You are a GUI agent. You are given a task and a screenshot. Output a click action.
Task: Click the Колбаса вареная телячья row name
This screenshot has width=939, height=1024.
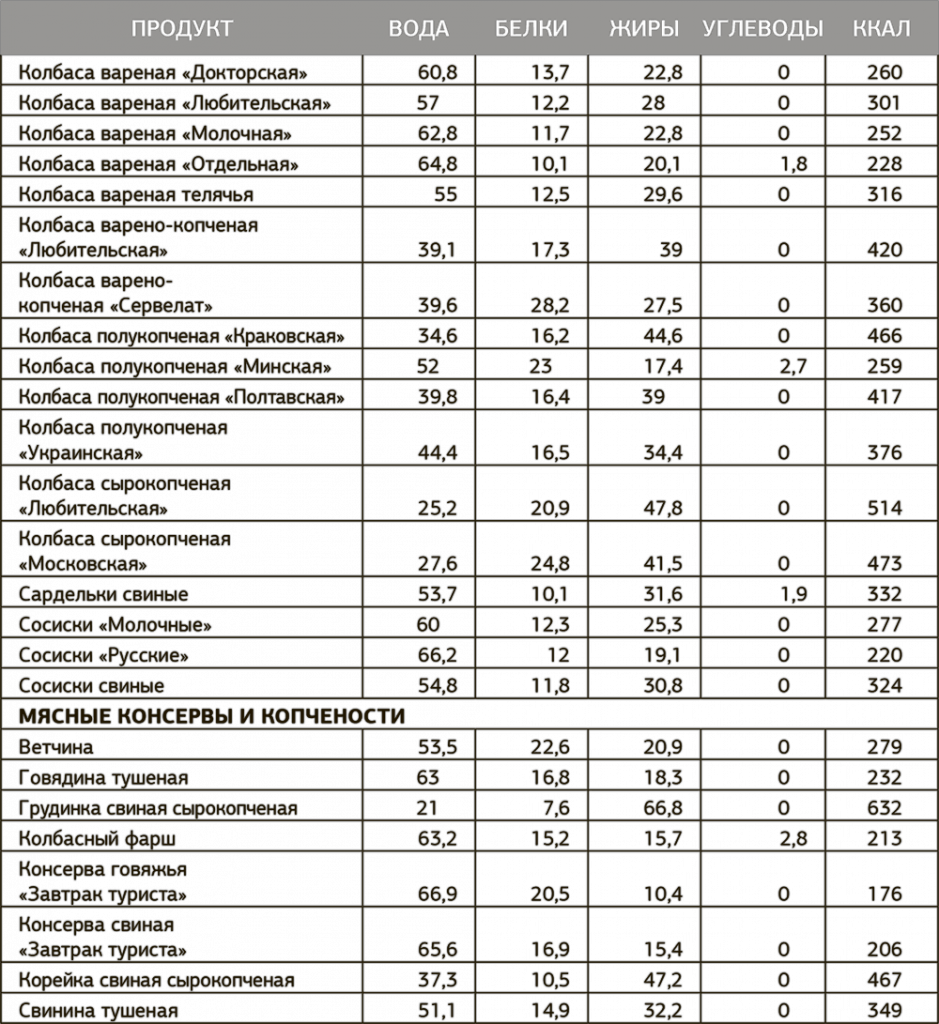[136, 195]
